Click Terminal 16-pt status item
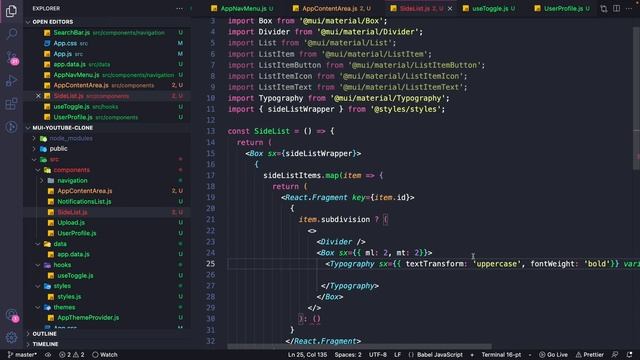Viewport: 640px width, 360px height. tap(501, 355)
